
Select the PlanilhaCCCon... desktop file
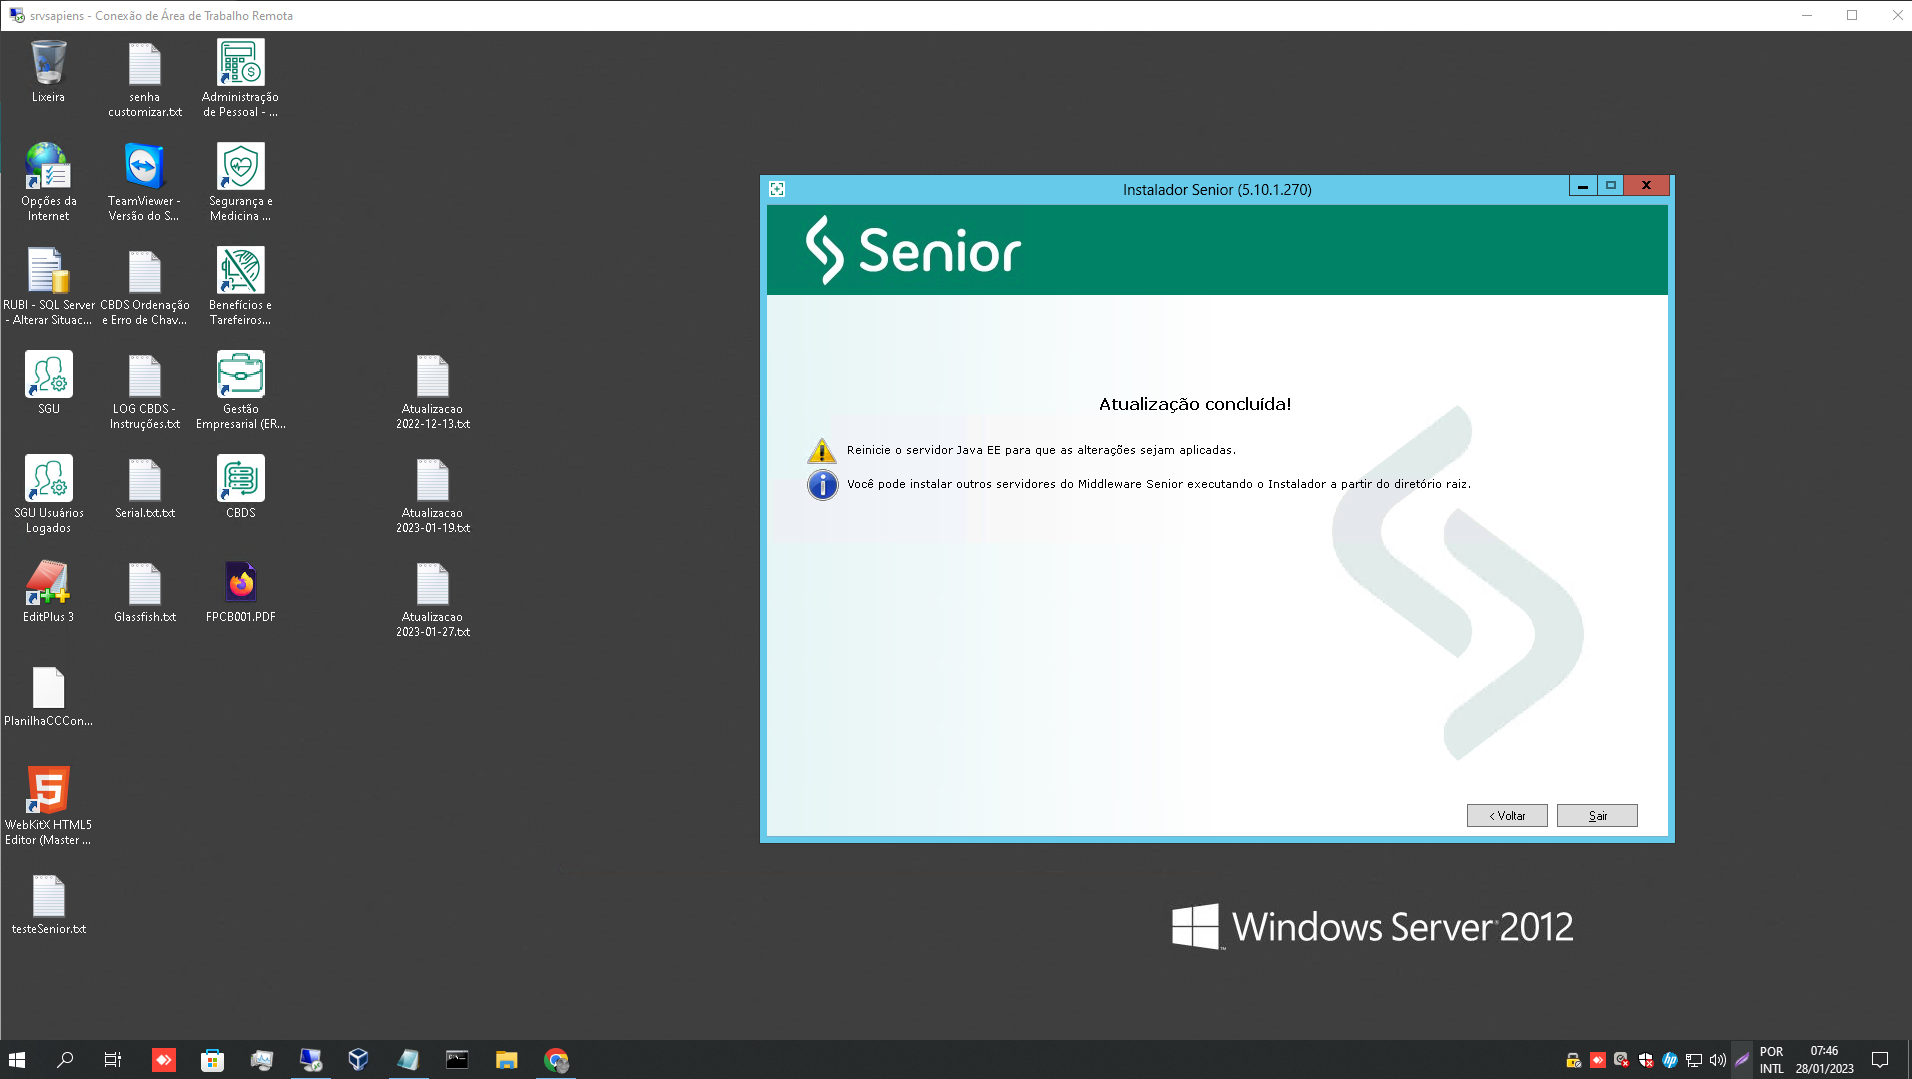coord(48,696)
